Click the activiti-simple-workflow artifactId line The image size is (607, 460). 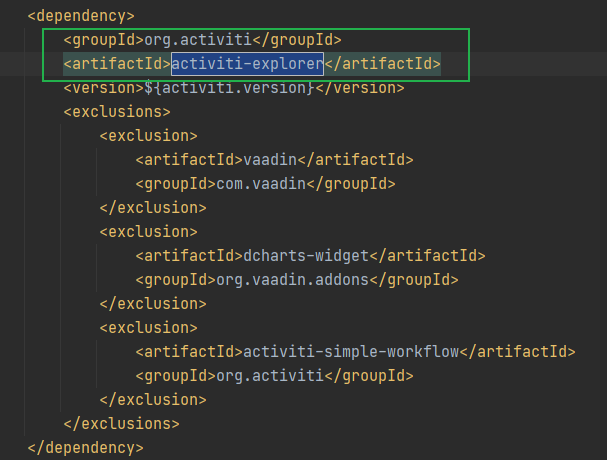(x=355, y=352)
